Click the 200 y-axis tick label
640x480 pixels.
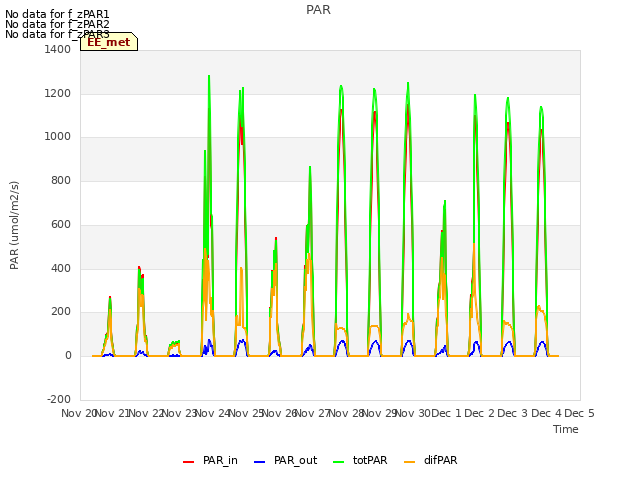(61, 312)
